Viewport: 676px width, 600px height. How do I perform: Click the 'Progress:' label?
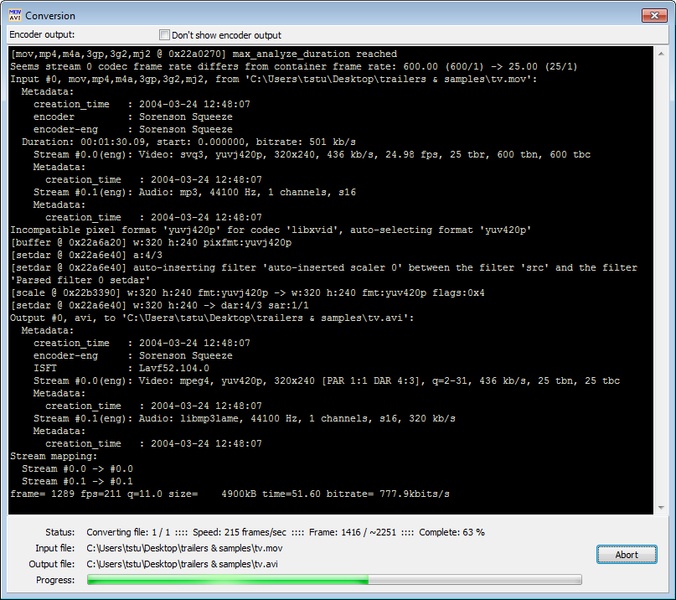[x=55, y=580]
